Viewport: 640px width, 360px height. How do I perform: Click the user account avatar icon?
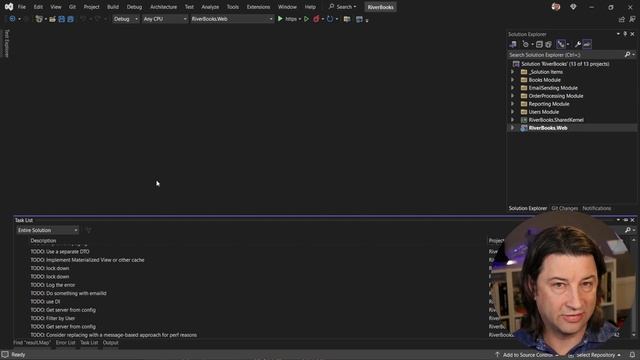point(556,7)
